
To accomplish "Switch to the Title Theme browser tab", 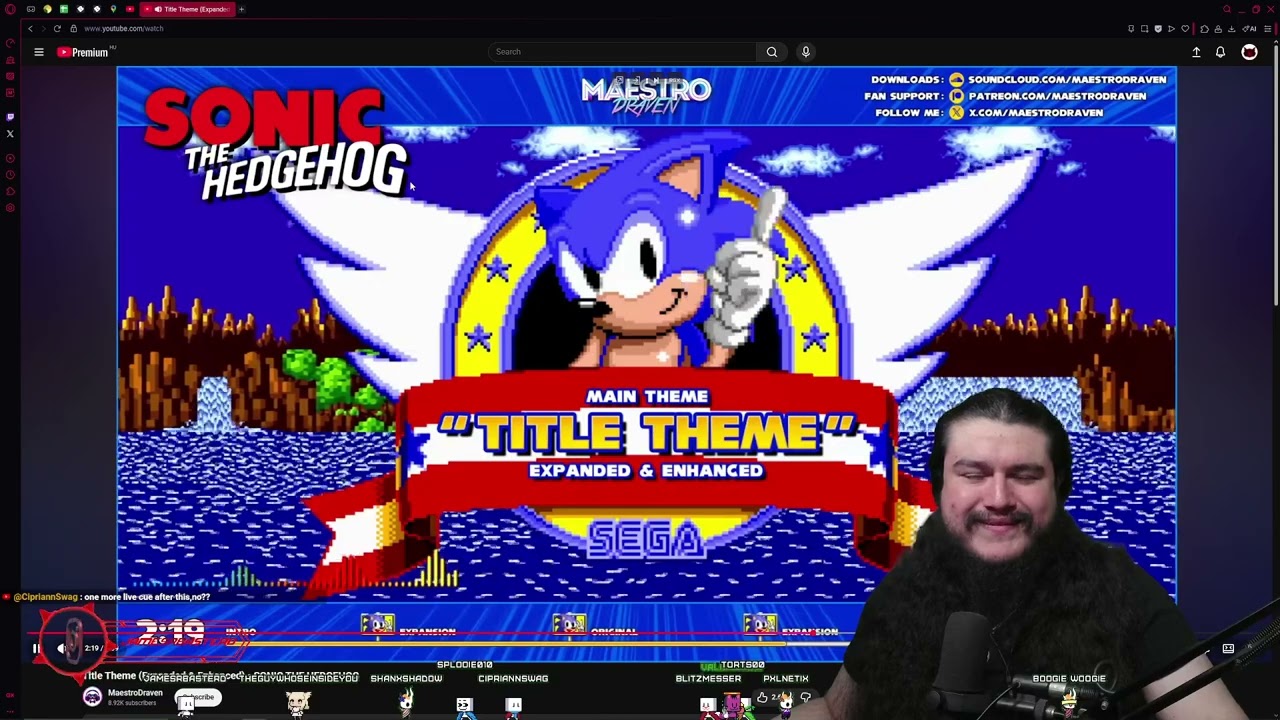I will coord(187,9).
